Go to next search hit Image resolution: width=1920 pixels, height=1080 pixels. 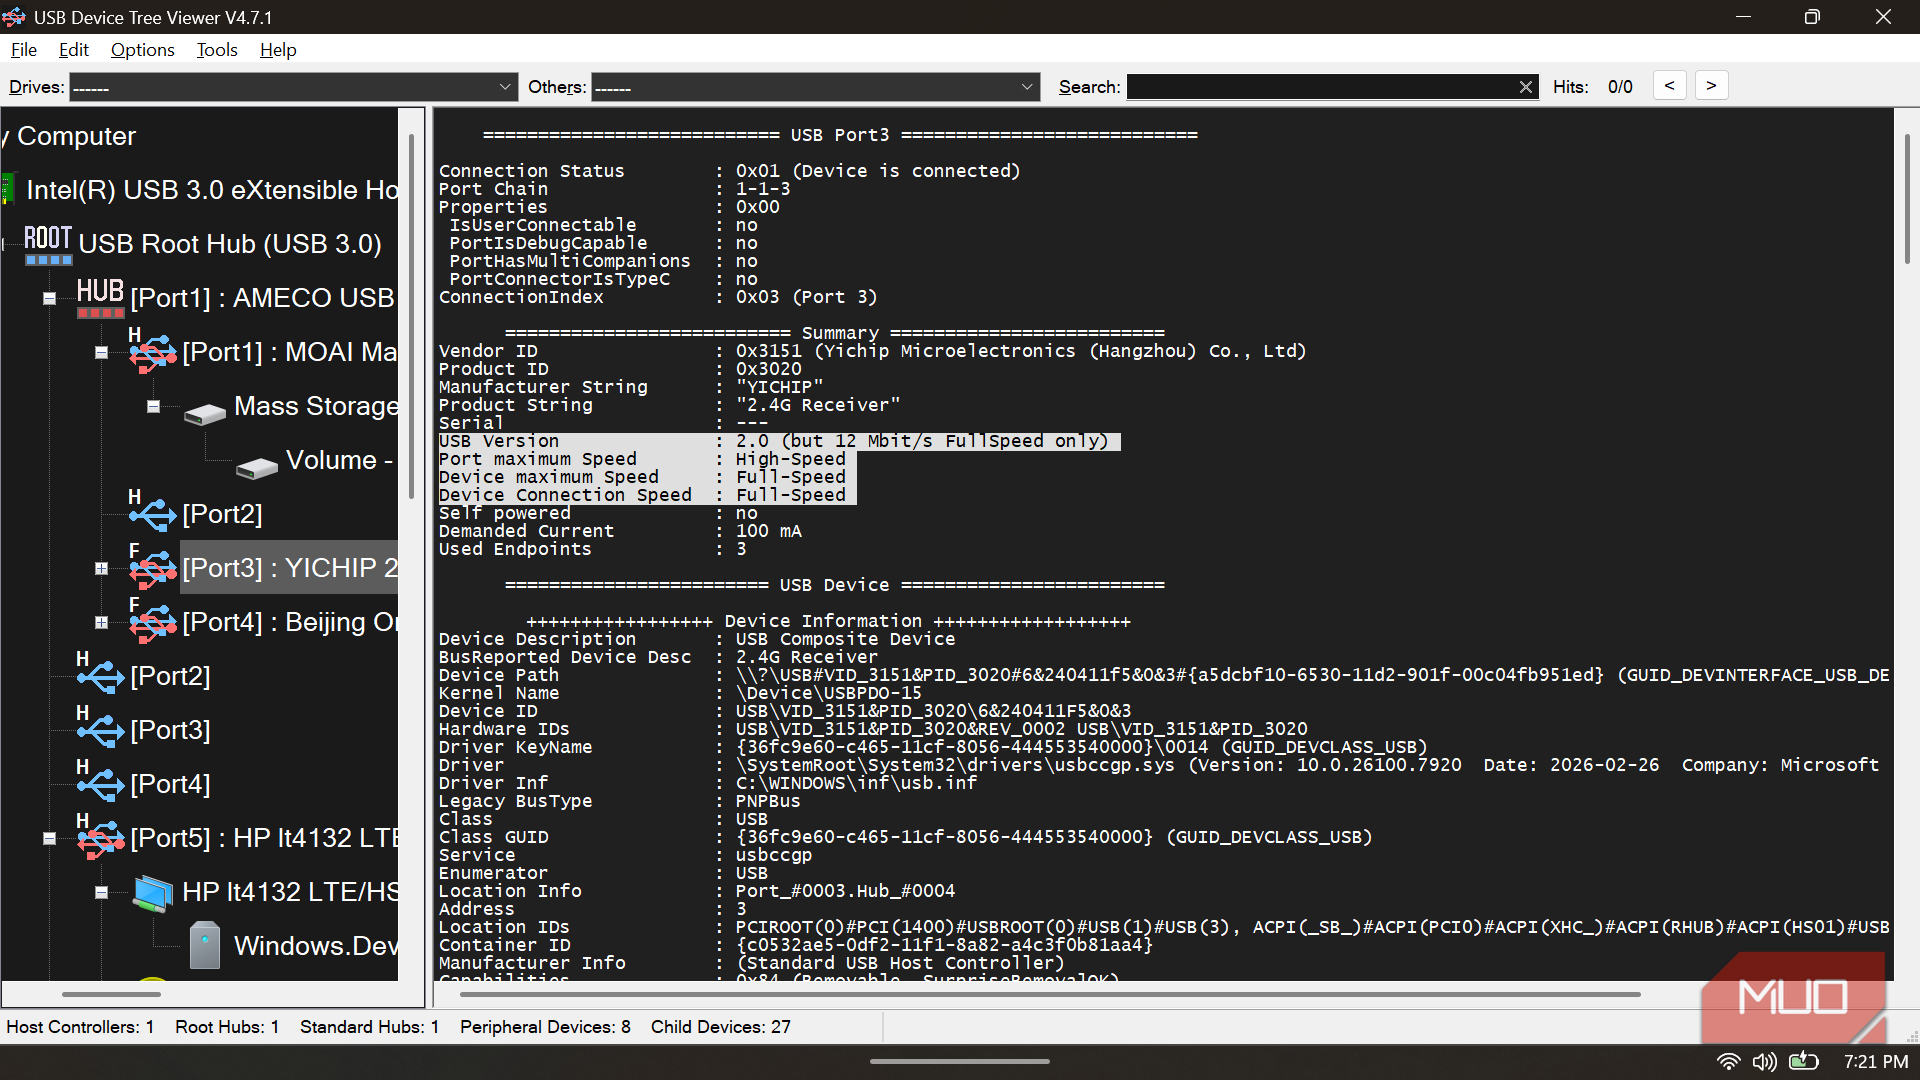pos(1711,86)
